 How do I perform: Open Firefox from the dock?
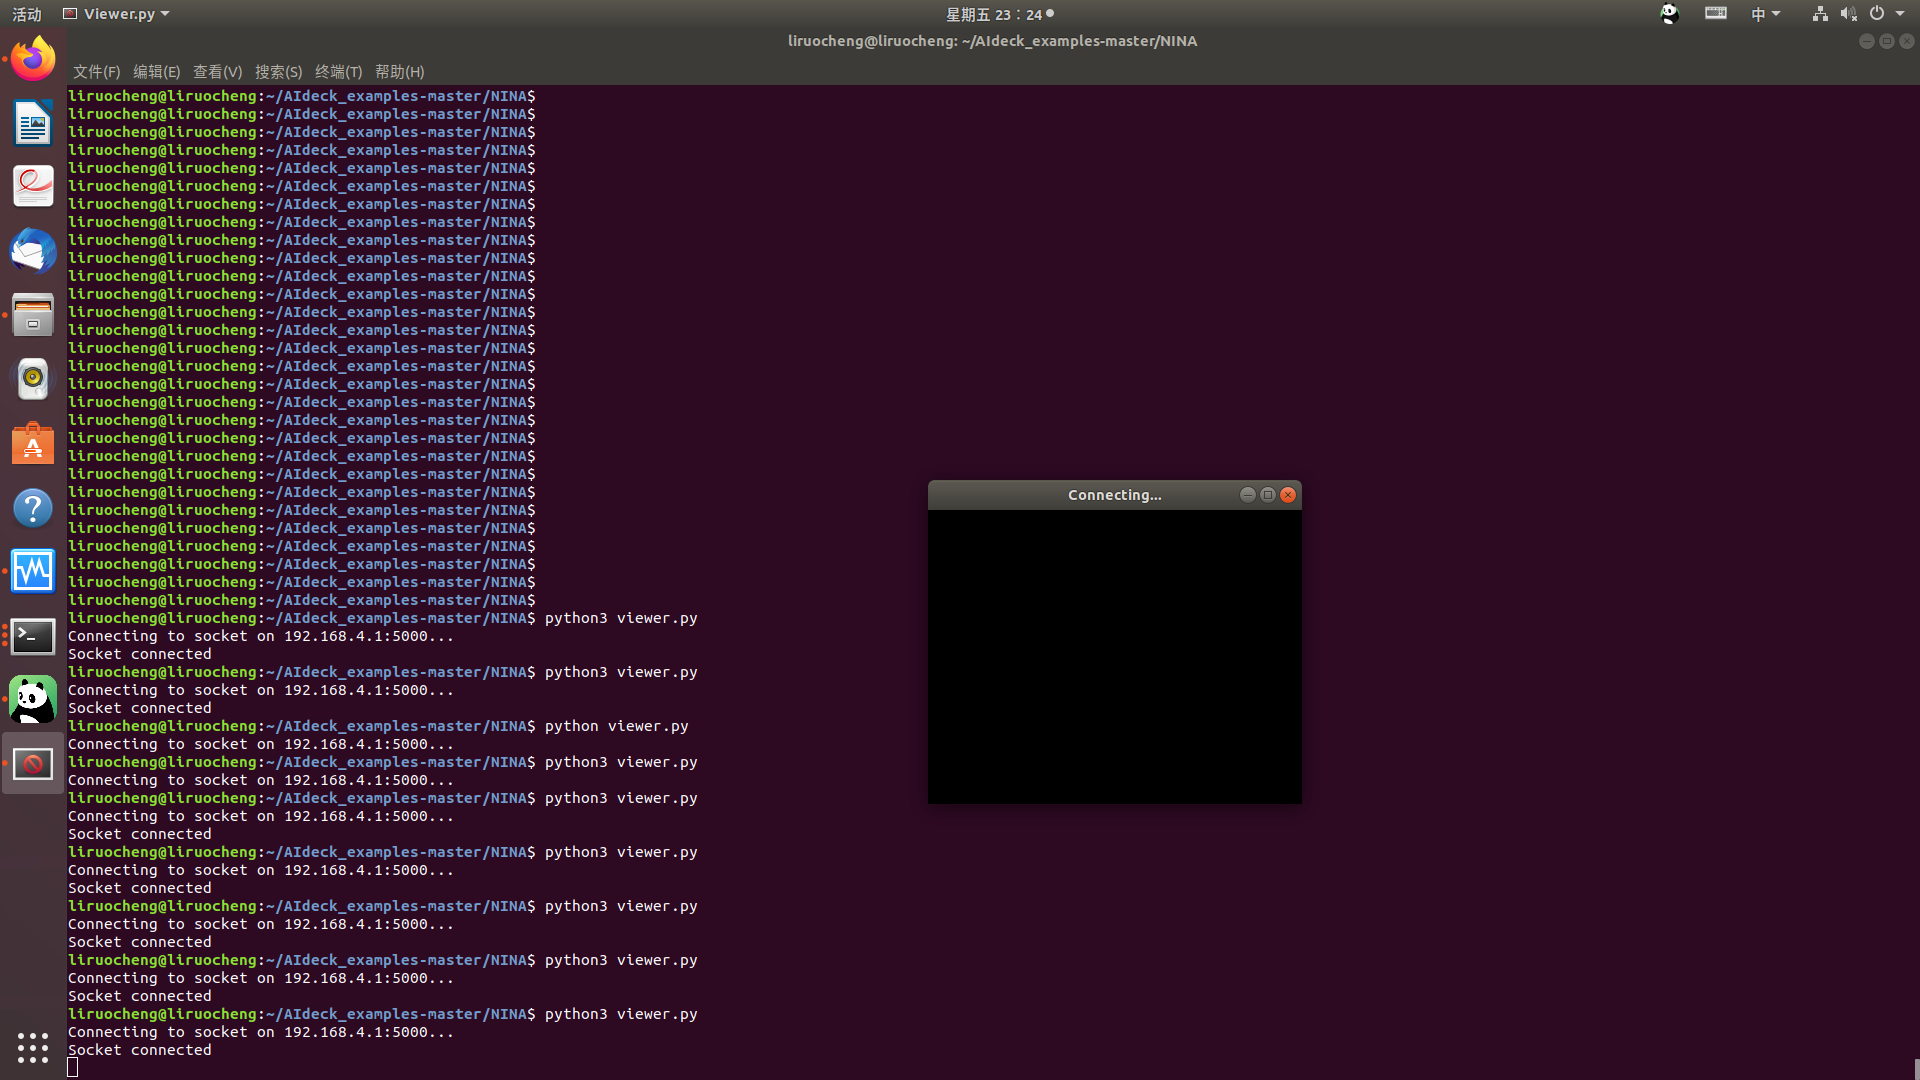[33, 59]
